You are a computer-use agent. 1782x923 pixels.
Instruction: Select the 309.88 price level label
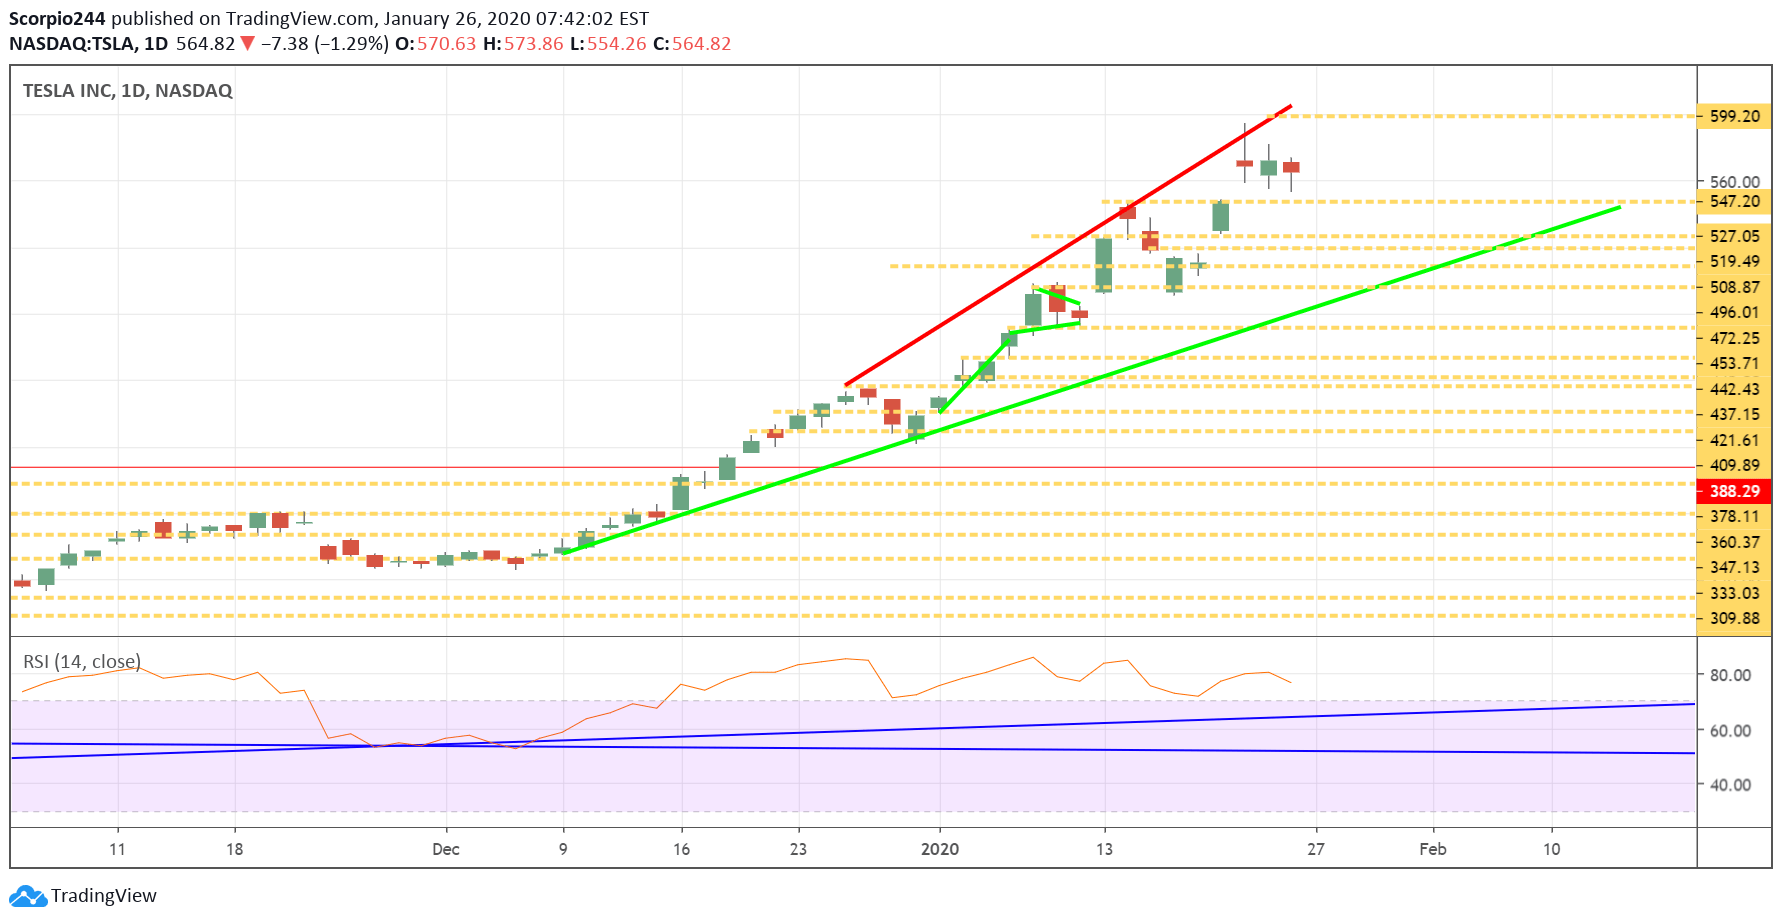pos(1734,618)
